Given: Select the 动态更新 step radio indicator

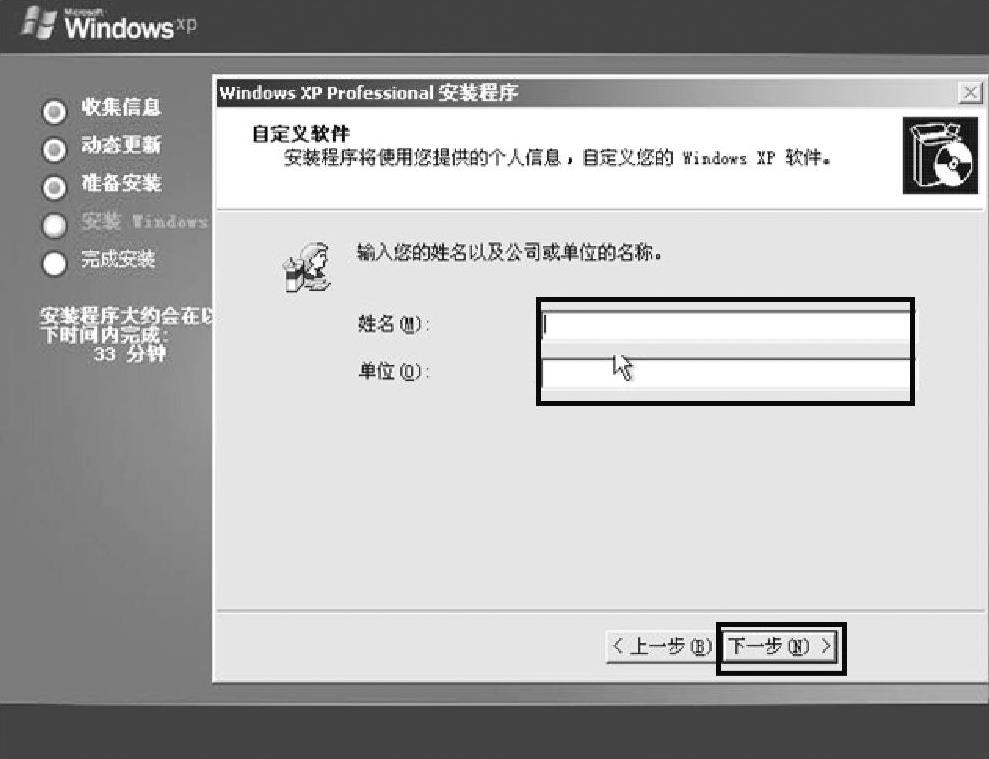Looking at the screenshot, I should pos(54,150).
